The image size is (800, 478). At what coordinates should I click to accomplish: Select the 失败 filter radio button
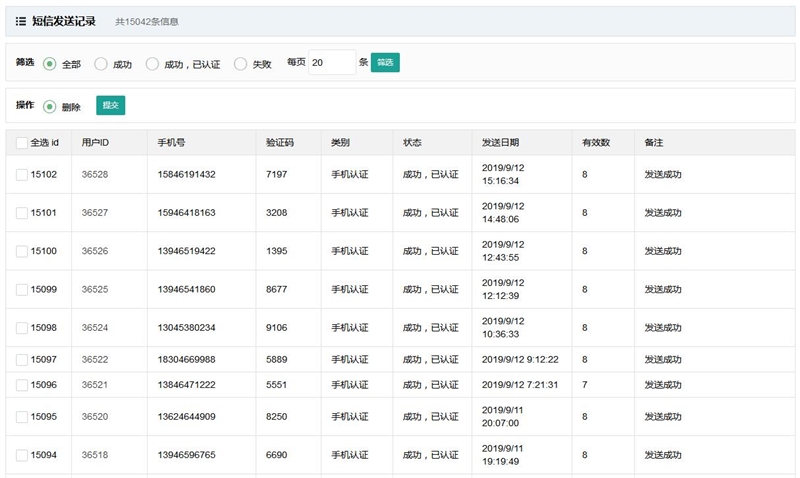[240, 64]
